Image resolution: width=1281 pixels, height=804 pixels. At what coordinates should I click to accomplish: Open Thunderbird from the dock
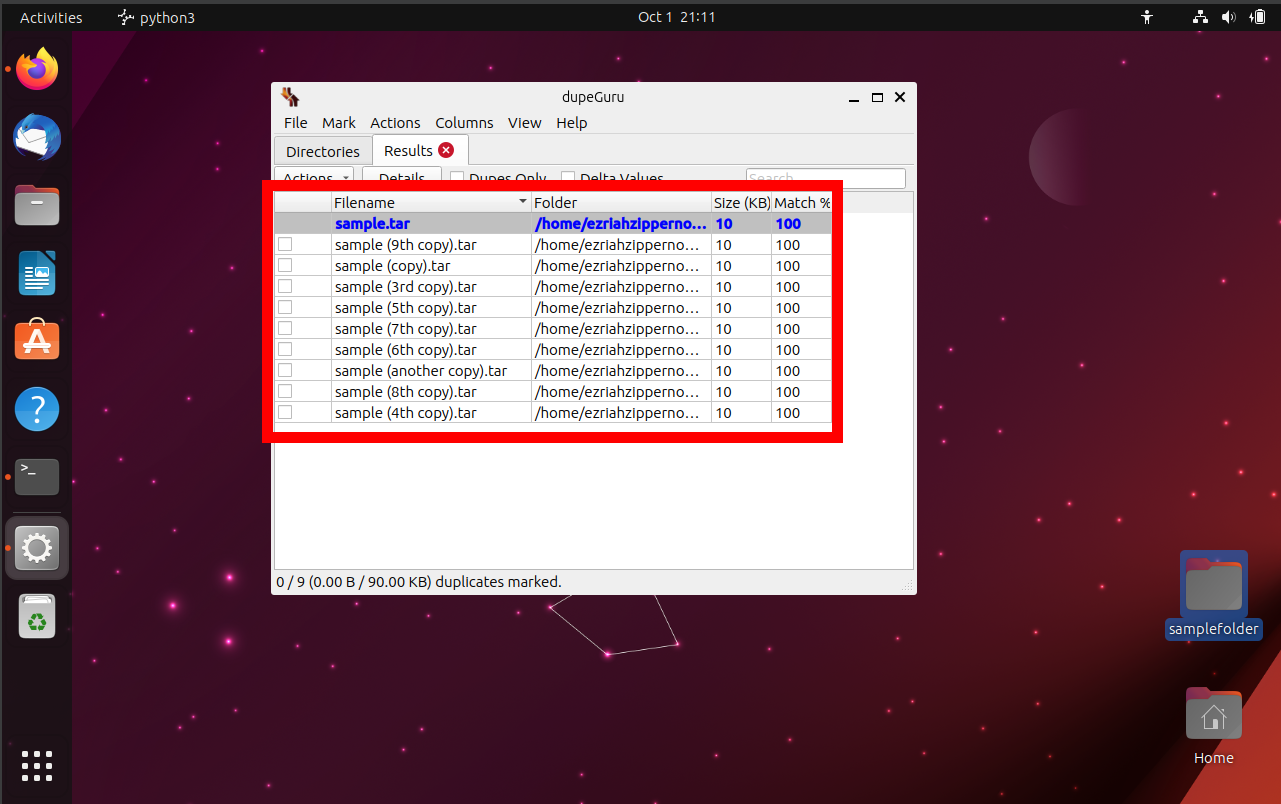tap(36, 137)
